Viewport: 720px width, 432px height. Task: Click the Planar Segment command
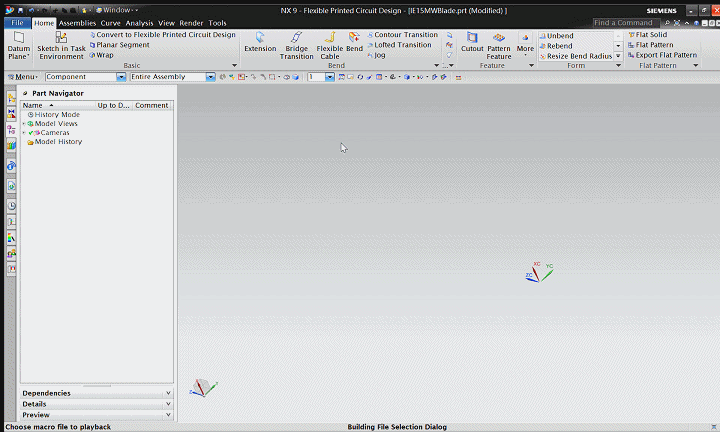[119, 45]
